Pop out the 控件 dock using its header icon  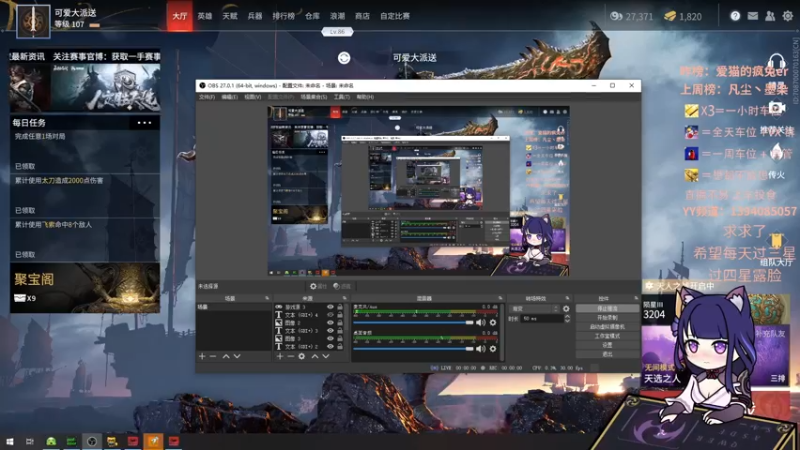point(636,298)
